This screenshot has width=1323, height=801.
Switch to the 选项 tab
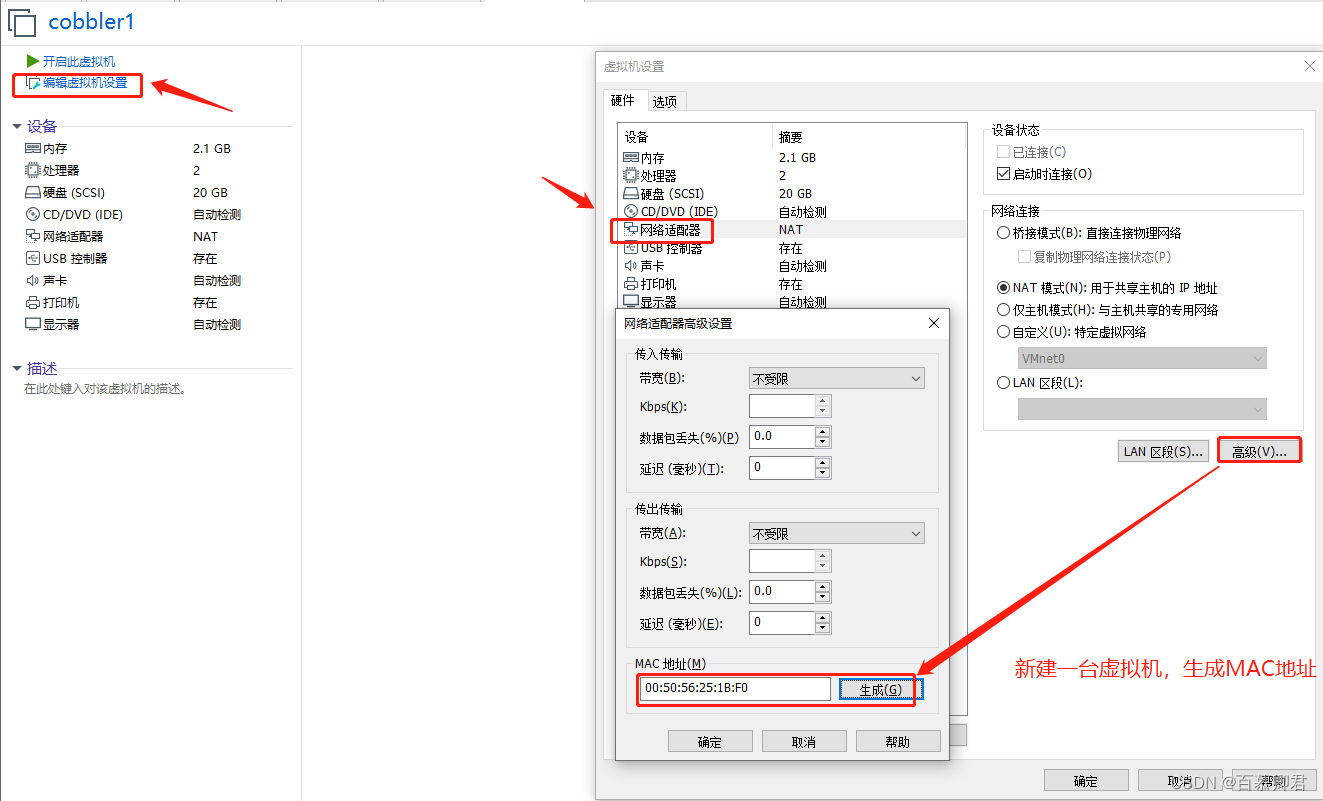click(x=665, y=101)
